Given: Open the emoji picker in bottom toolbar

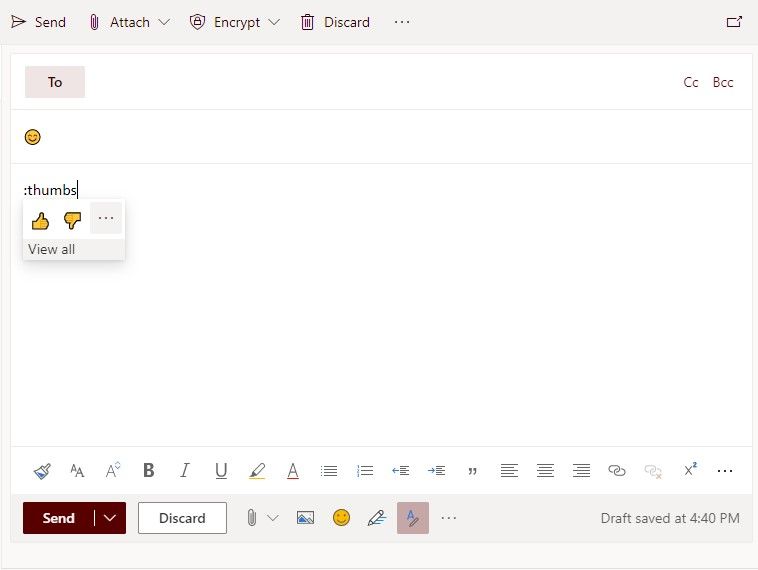Looking at the screenshot, I should coord(342,518).
